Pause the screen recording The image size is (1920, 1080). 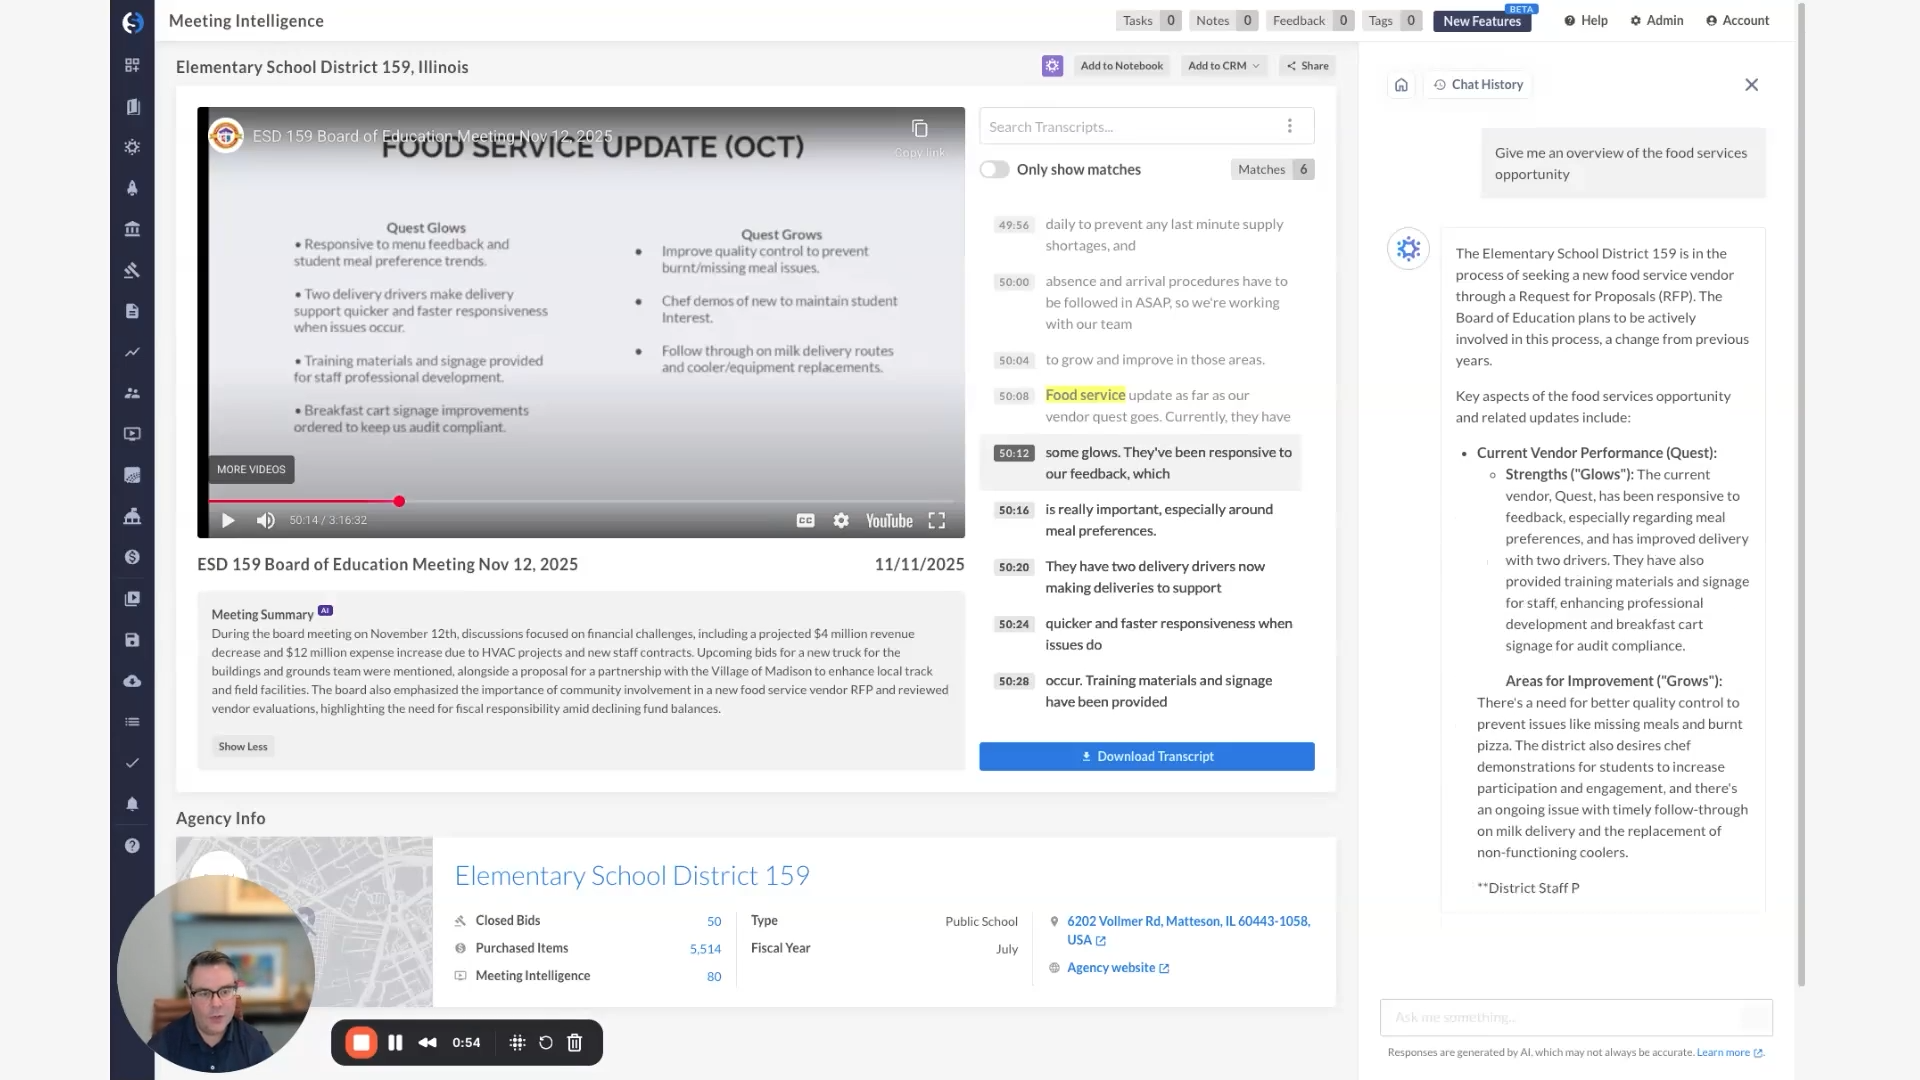point(395,1043)
